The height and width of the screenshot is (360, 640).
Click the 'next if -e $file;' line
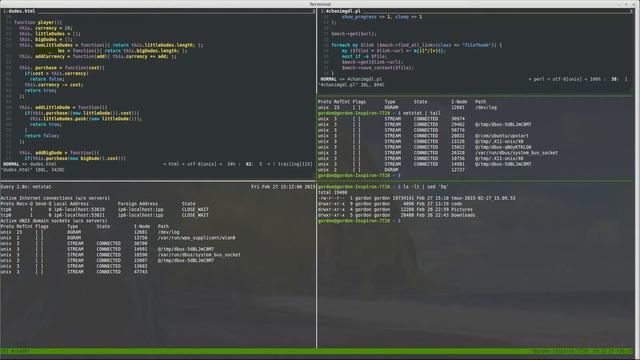click(x=364, y=57)
